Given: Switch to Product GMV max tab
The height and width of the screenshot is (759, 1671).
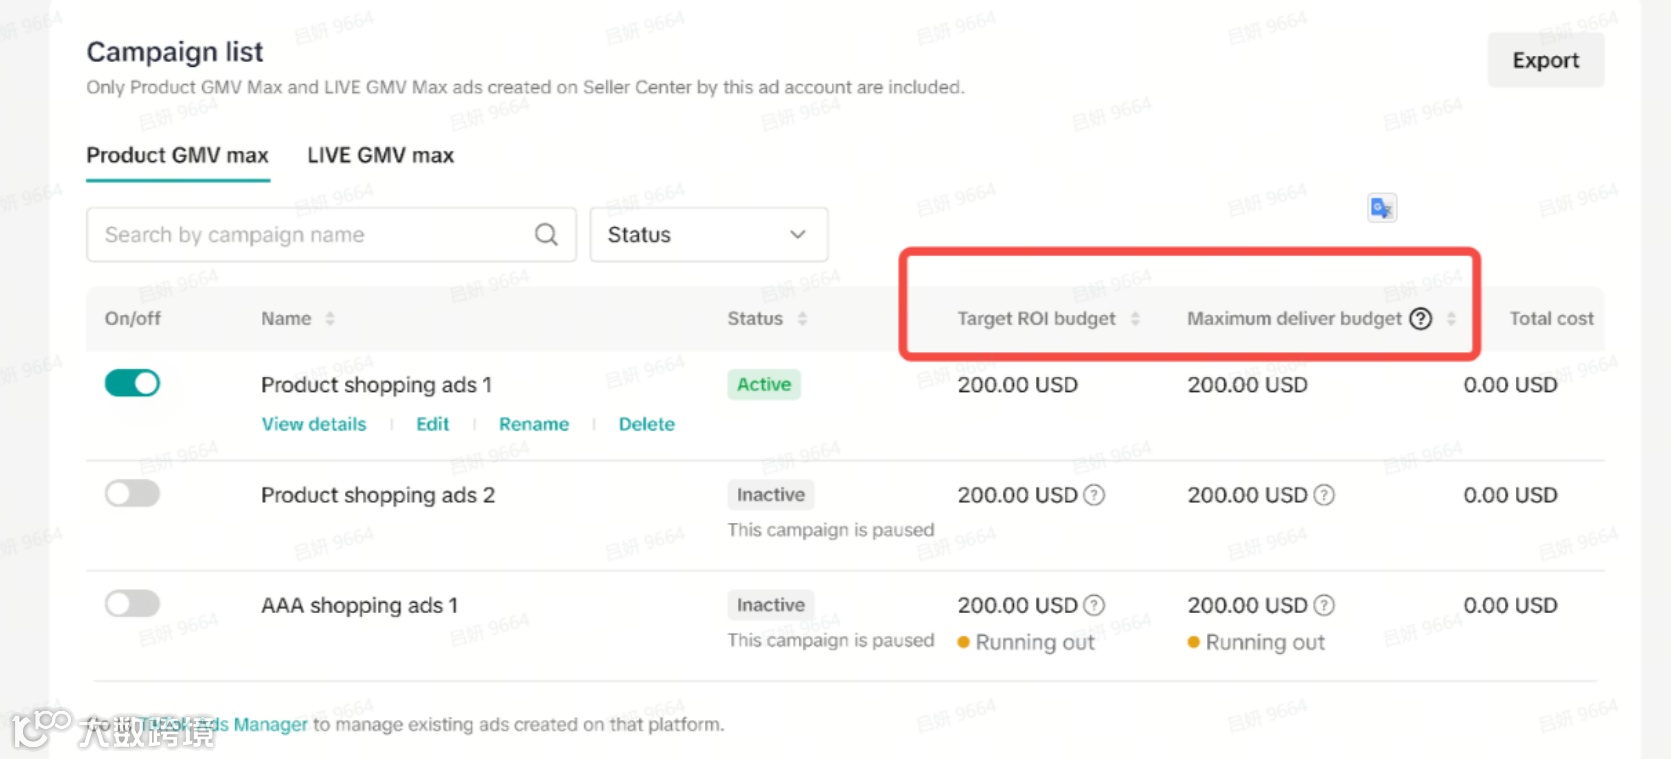Looking at the screenshot, I should (177, 156).
